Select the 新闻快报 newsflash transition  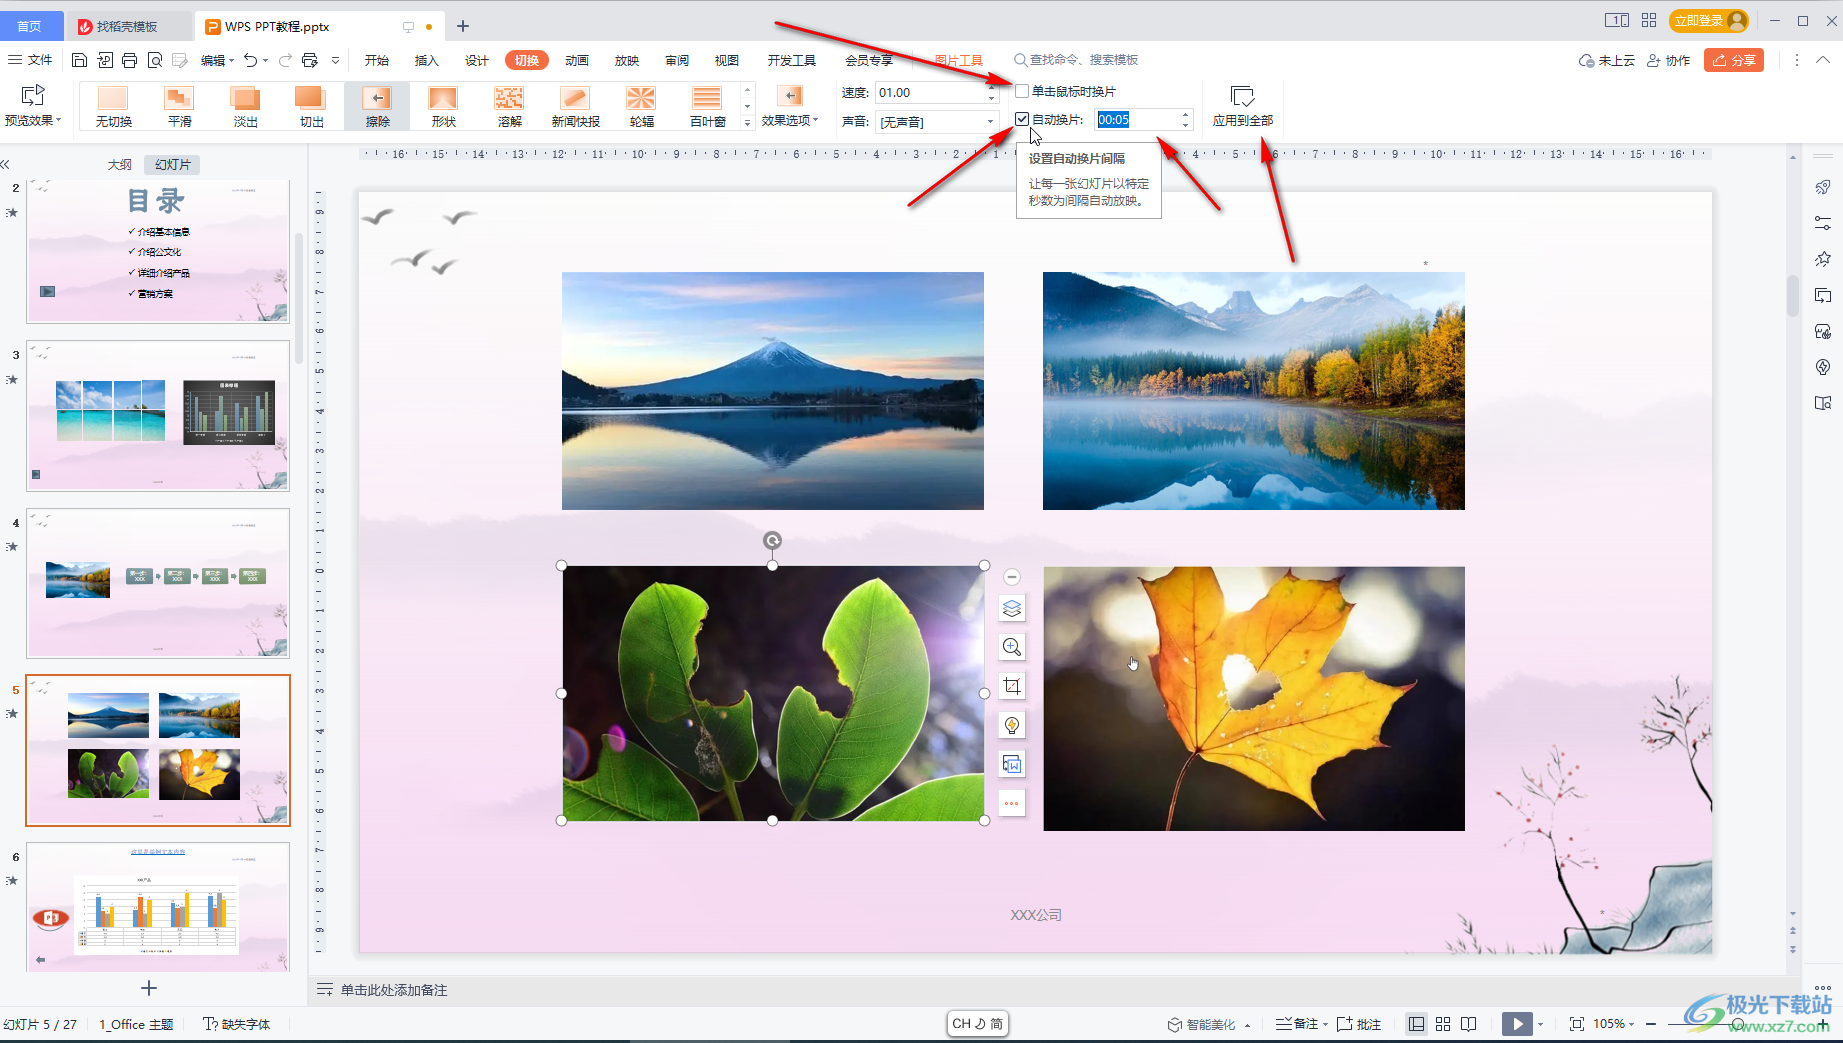point(575,106)
